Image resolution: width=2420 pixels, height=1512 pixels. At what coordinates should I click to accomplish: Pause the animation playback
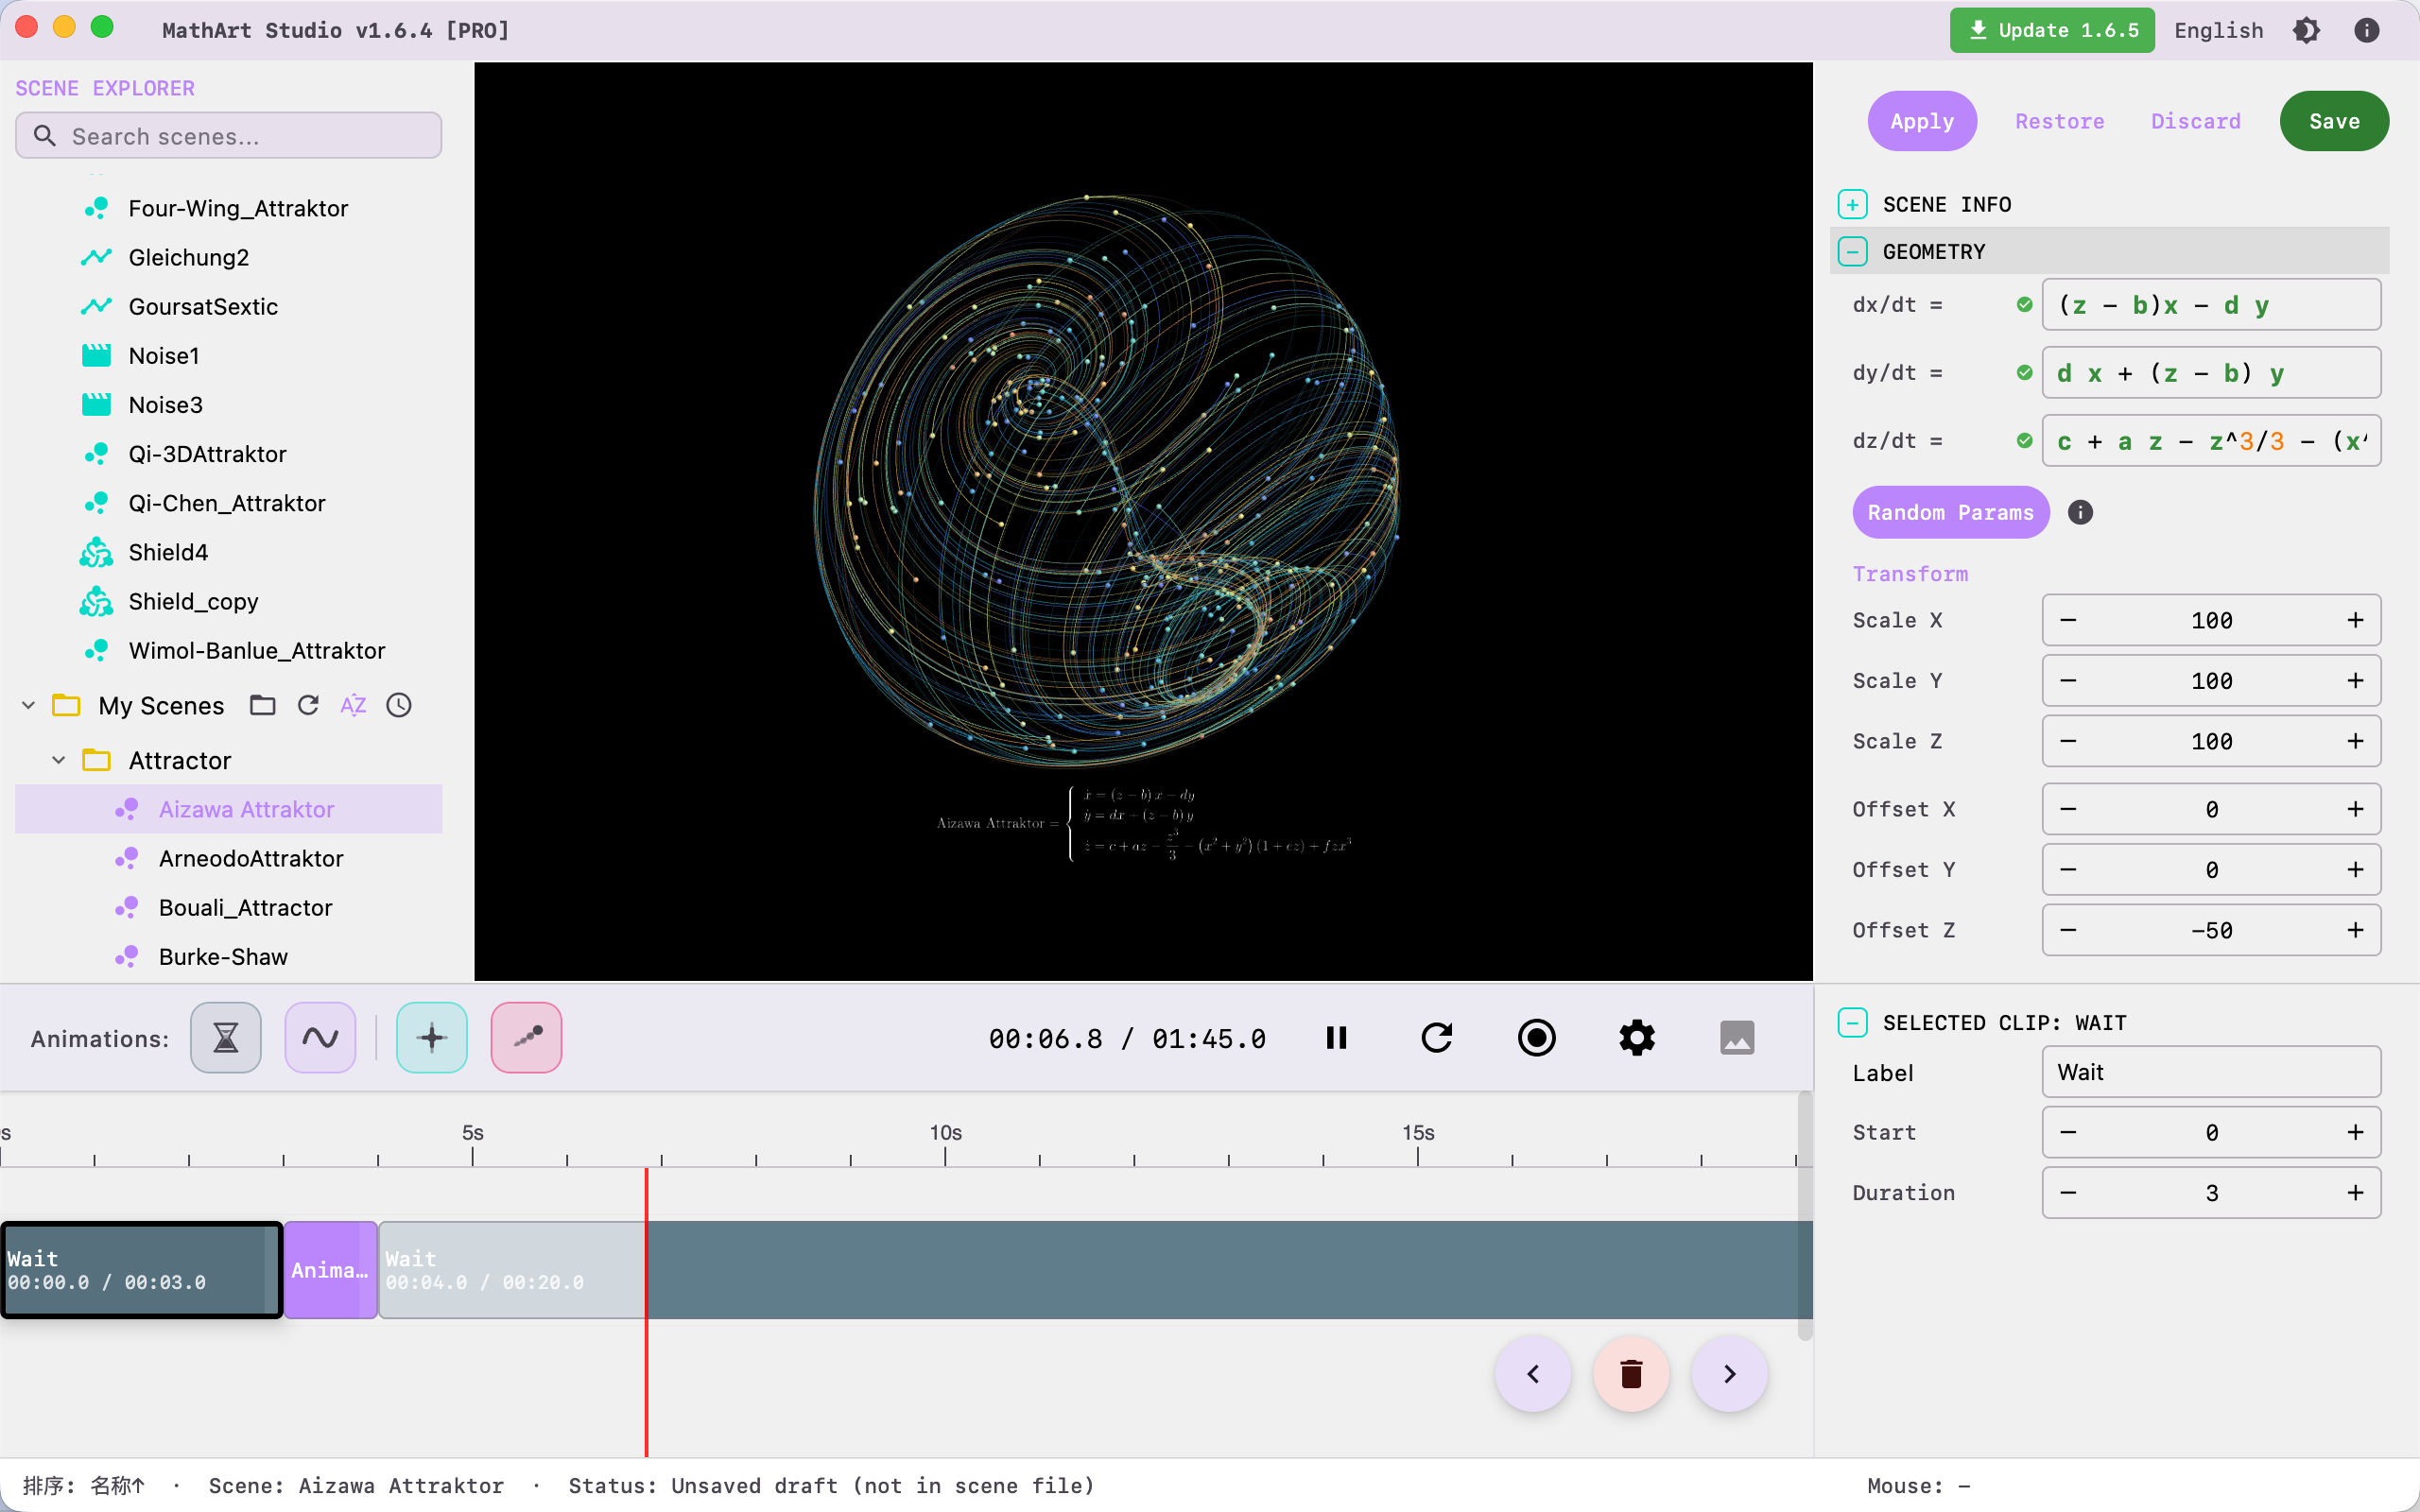click(x=1337, y=1038)
